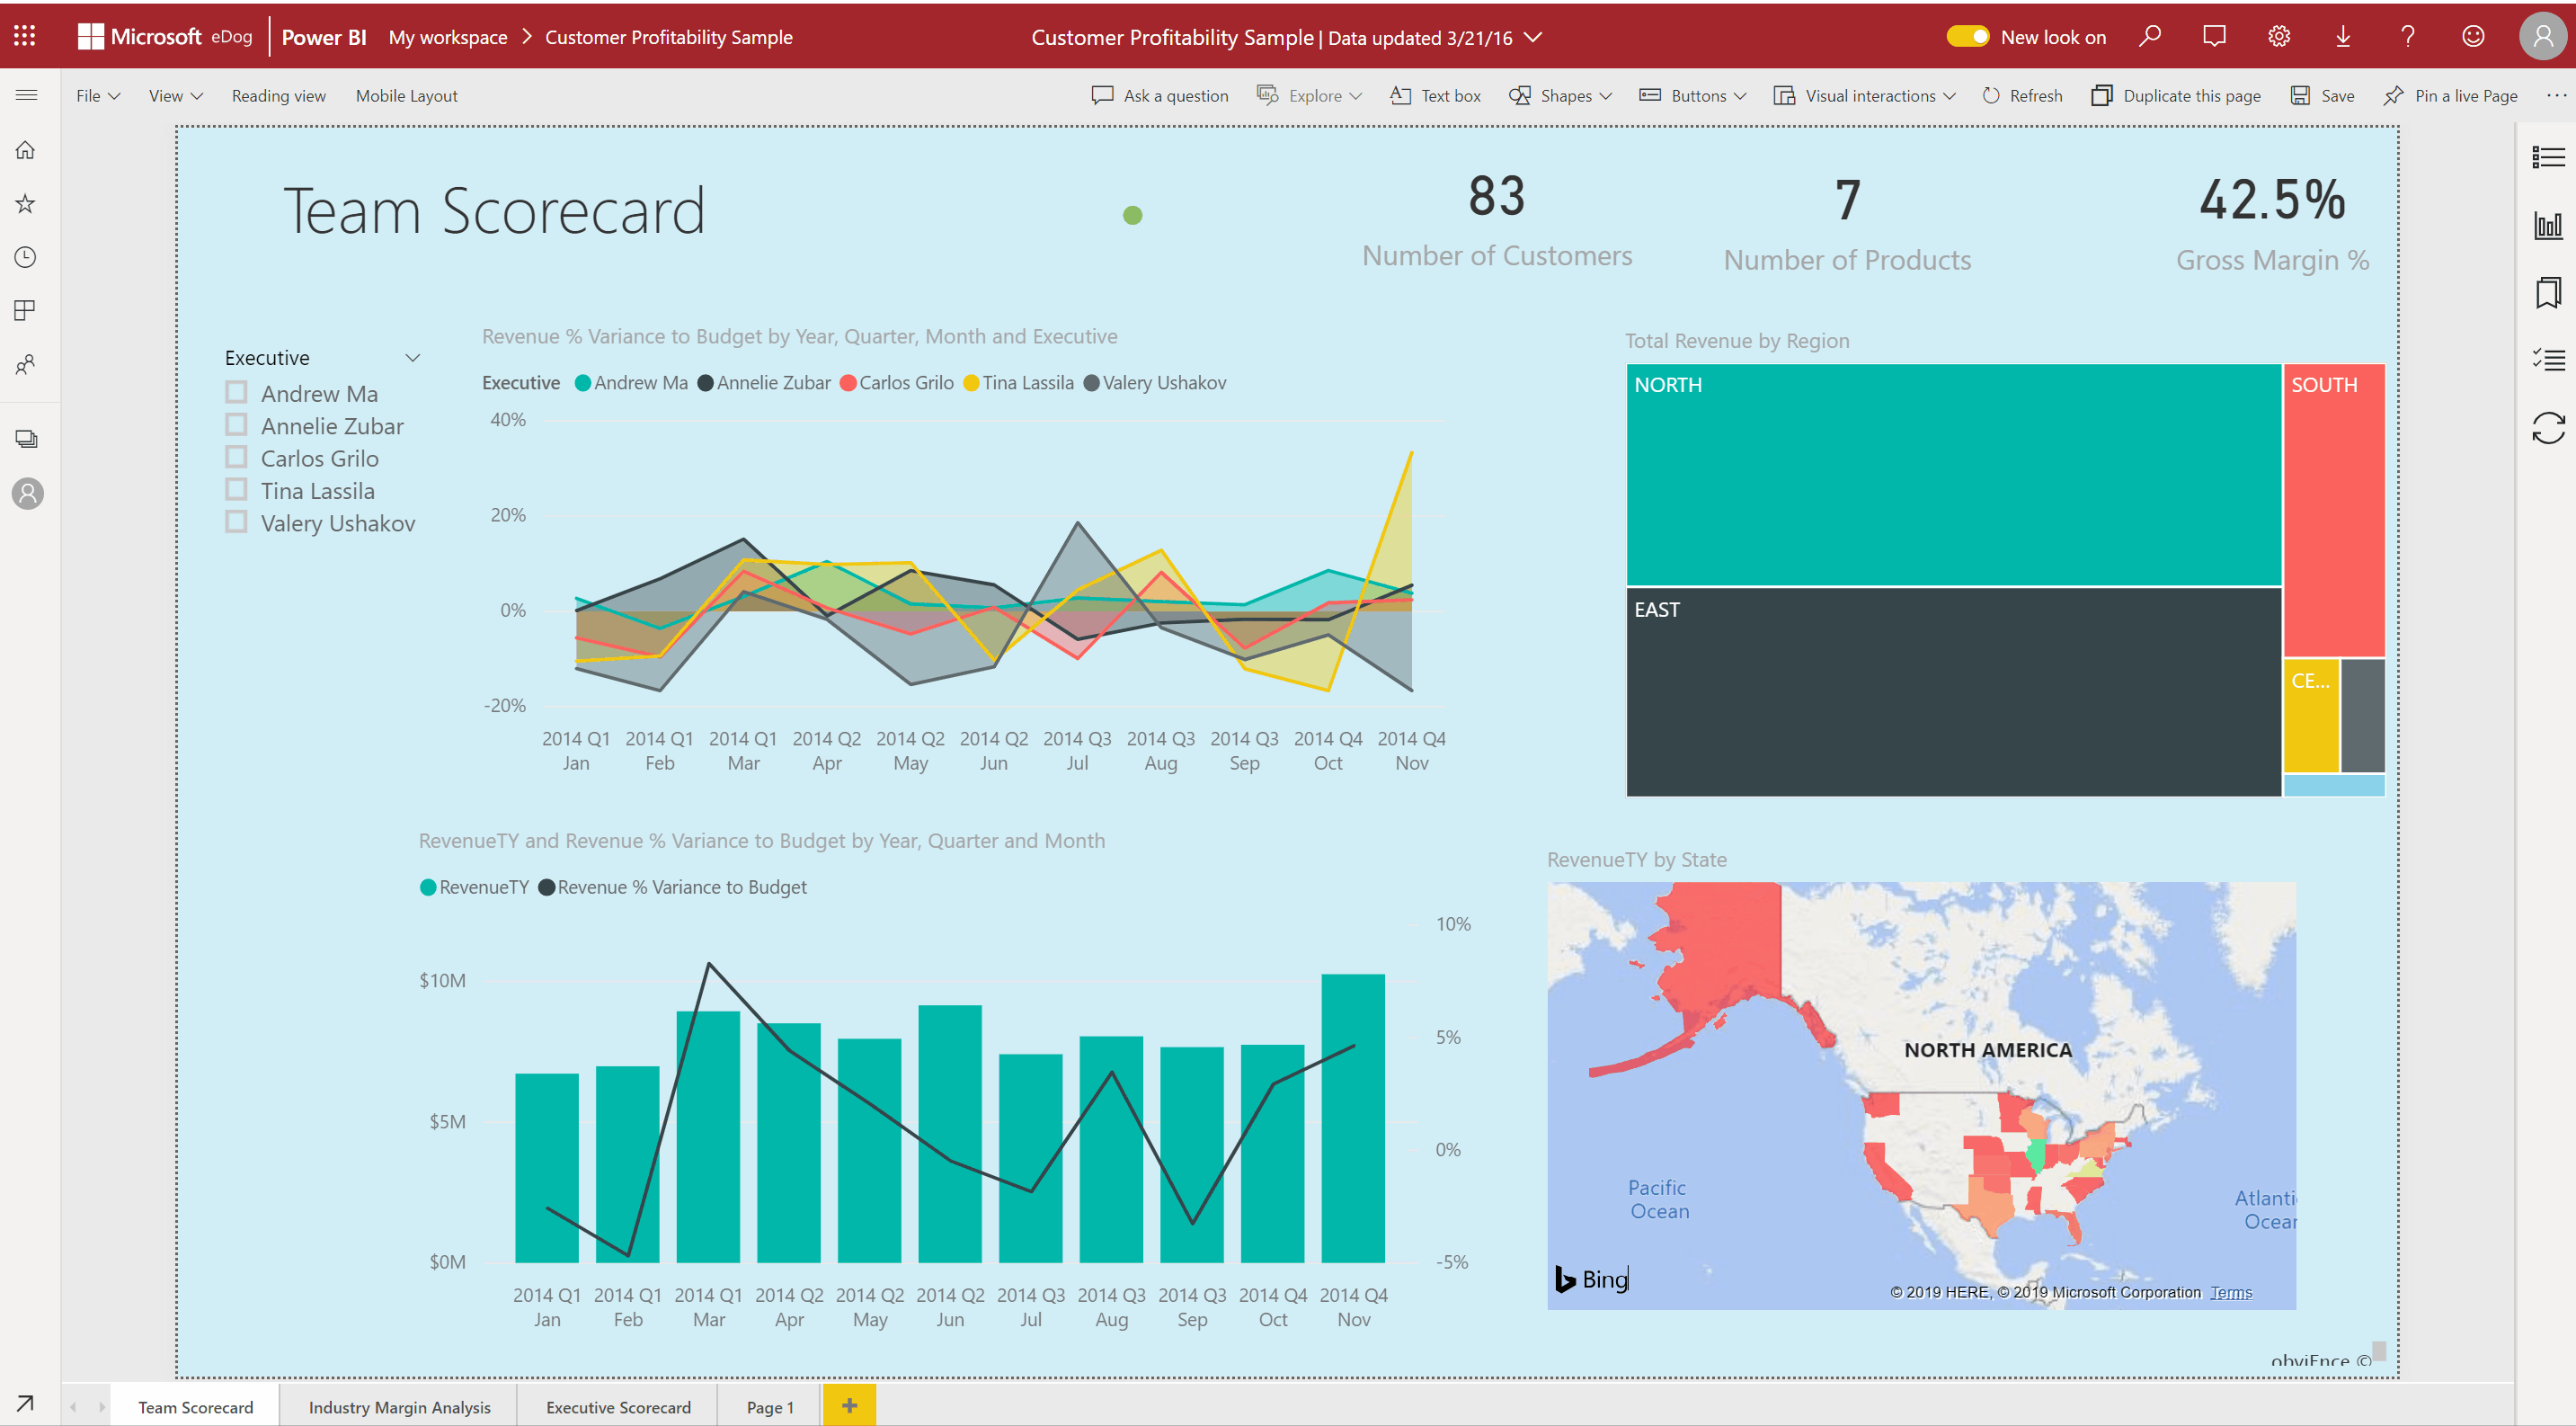The image size is (2576, 1426).
Task: Open the Shared with me icon
Action: click(x=25, y=364)
